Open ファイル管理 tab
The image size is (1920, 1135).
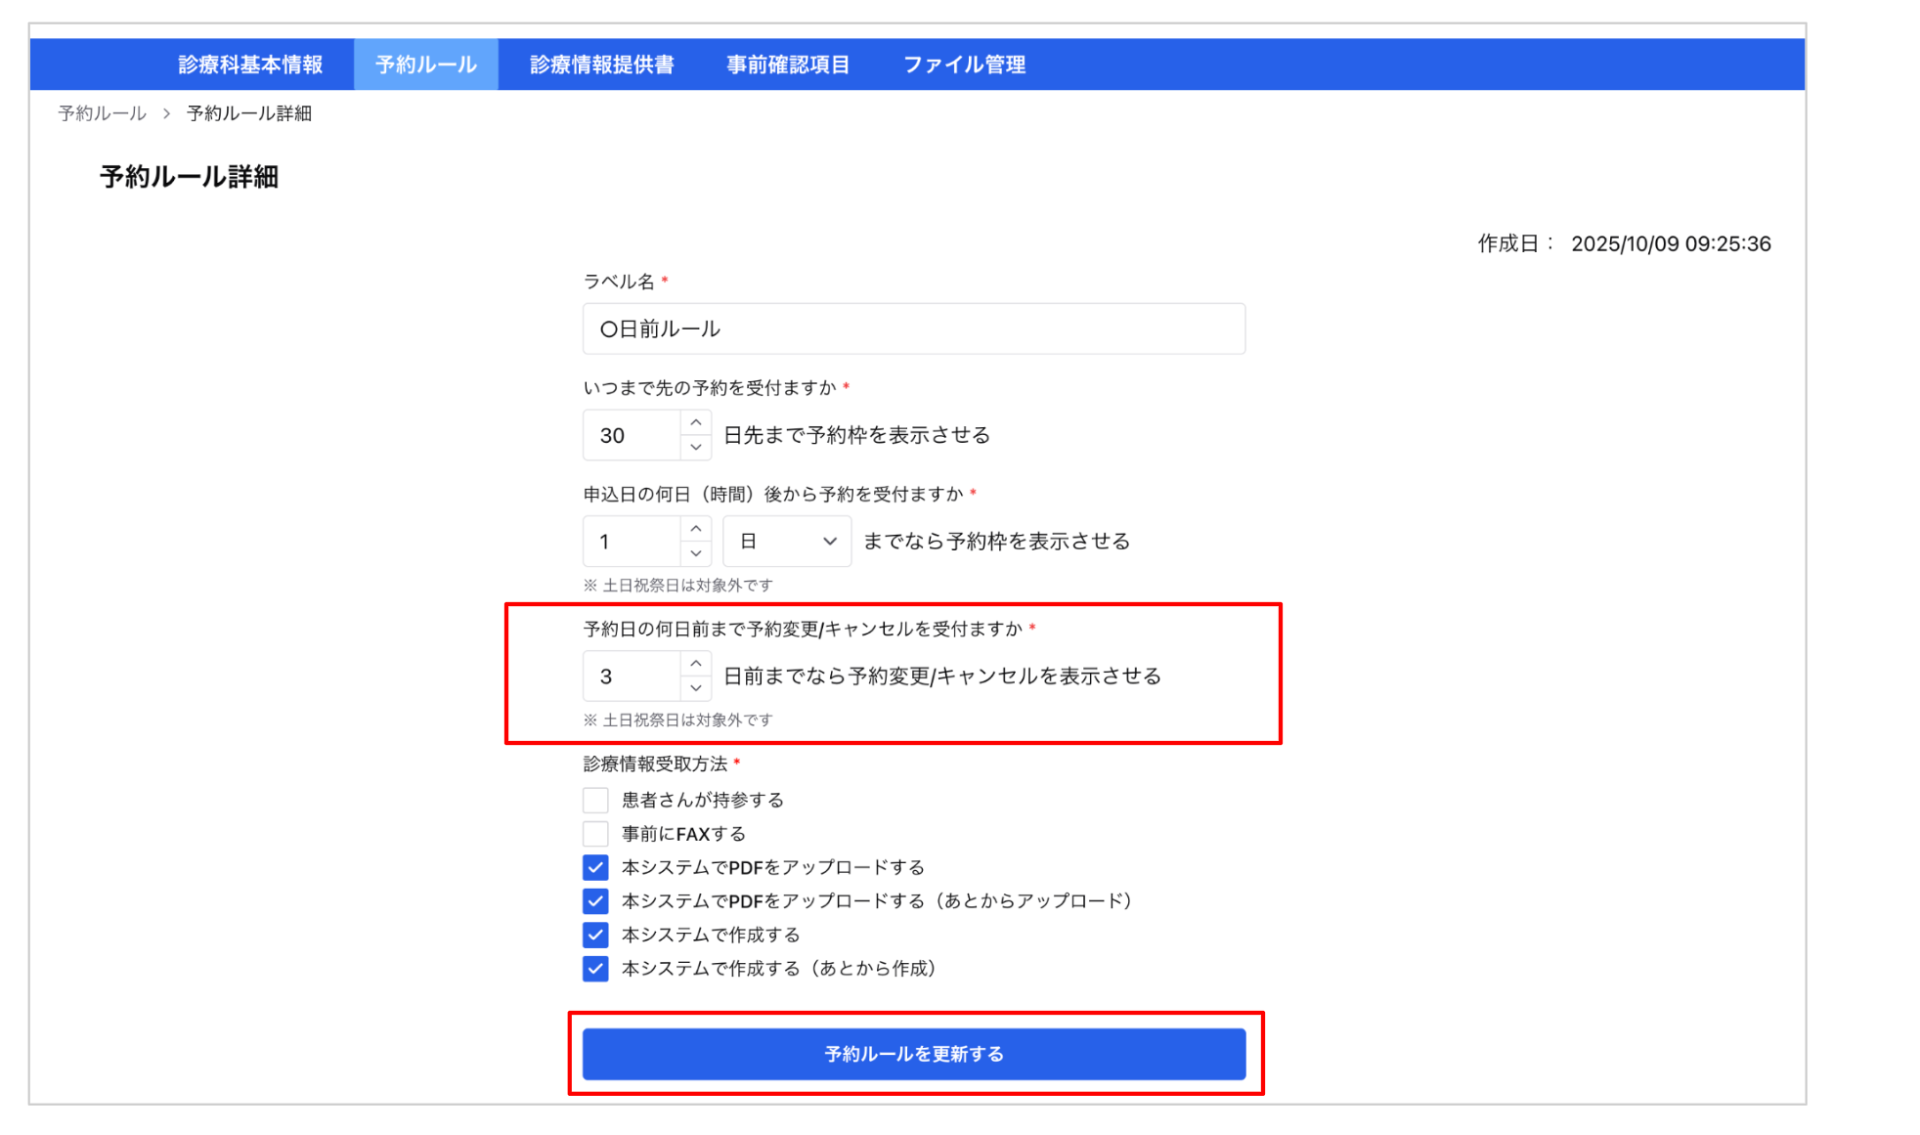[964, 65]
